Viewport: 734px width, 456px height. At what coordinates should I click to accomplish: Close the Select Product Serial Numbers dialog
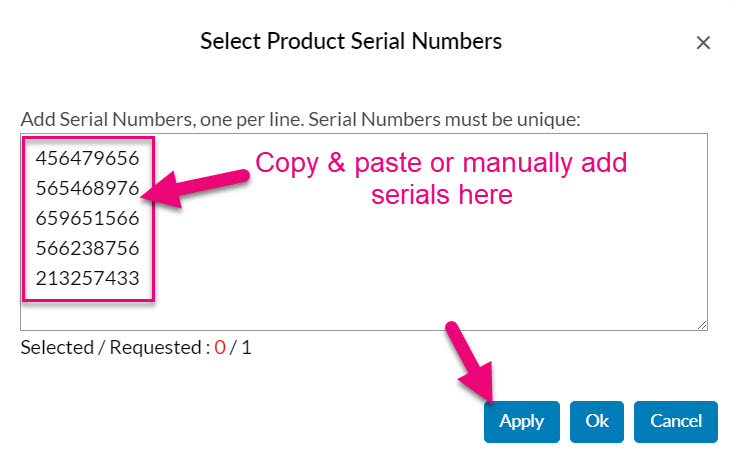tap(703, 43)
